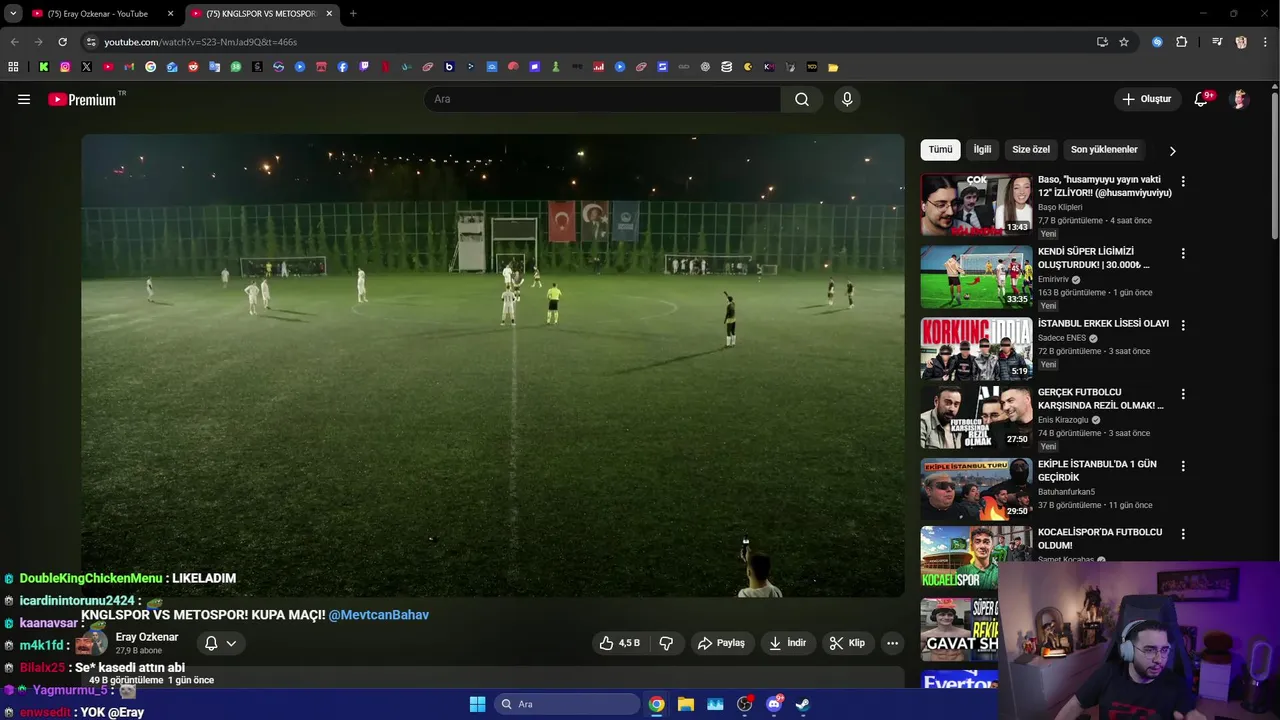Viewport: 1280px width, 720px height.
Task: Open EKİPLE İSTANBUL'DA 1 GÜN GEÇİRDİK thumbnail
Action: 976,489
